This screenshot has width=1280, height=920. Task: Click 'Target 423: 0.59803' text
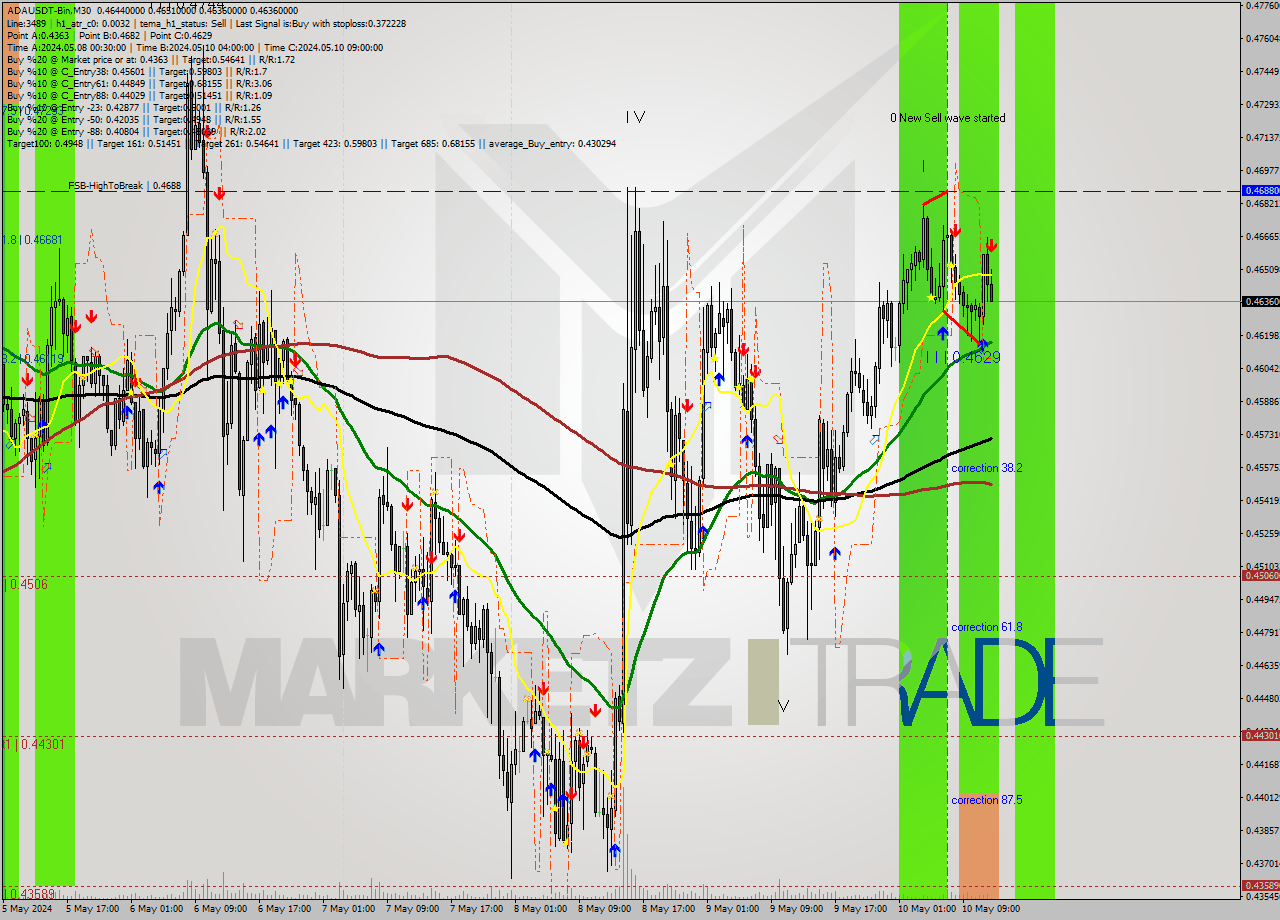click(344, 144)
